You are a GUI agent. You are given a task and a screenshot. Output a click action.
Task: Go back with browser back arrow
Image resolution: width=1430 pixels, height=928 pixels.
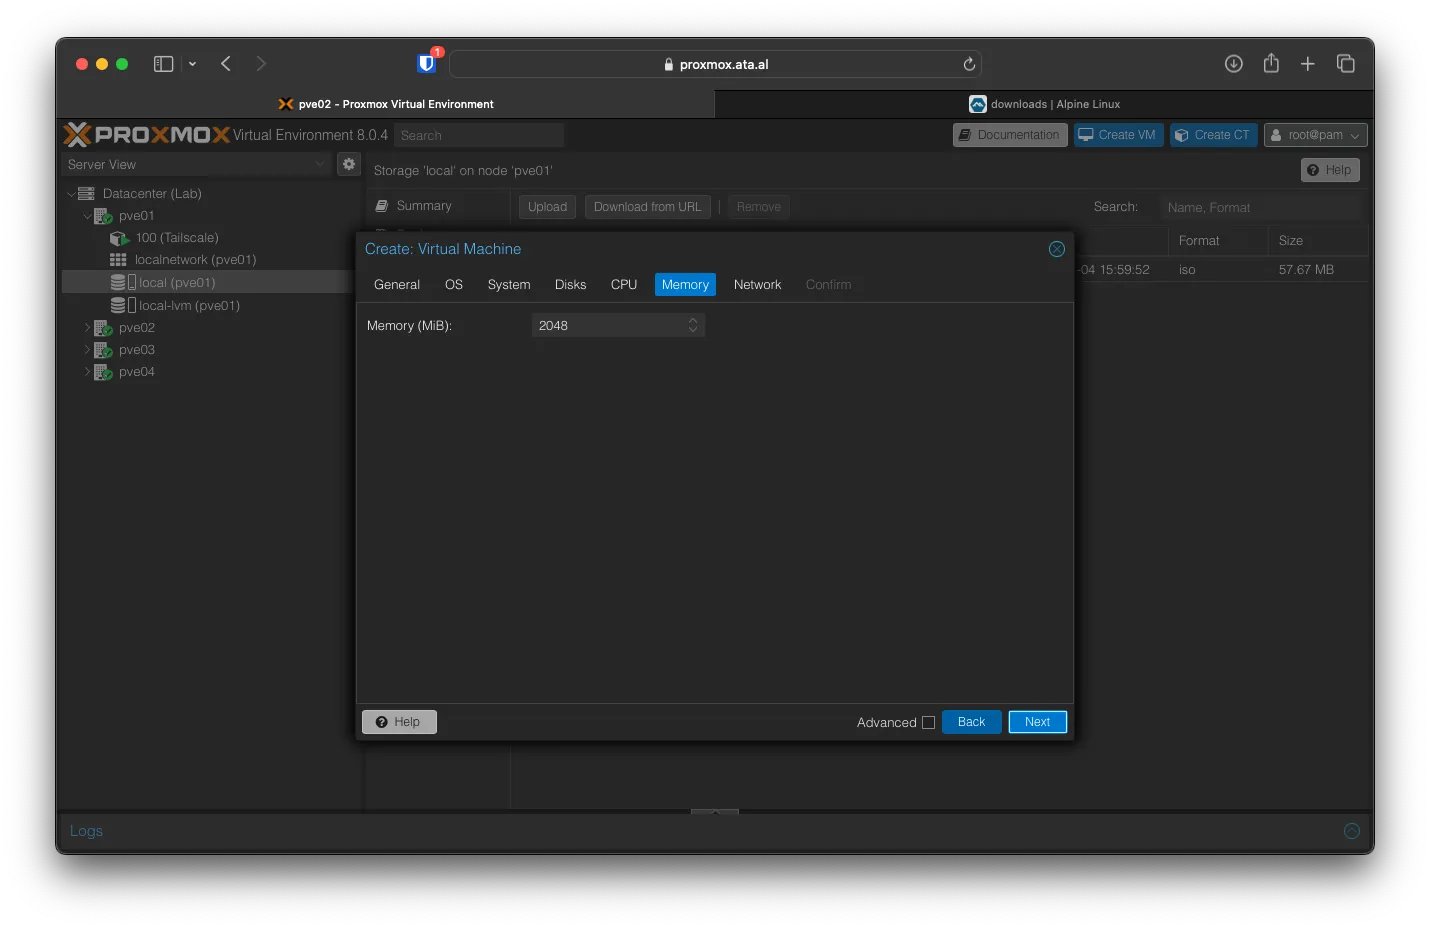pos(226,64)
